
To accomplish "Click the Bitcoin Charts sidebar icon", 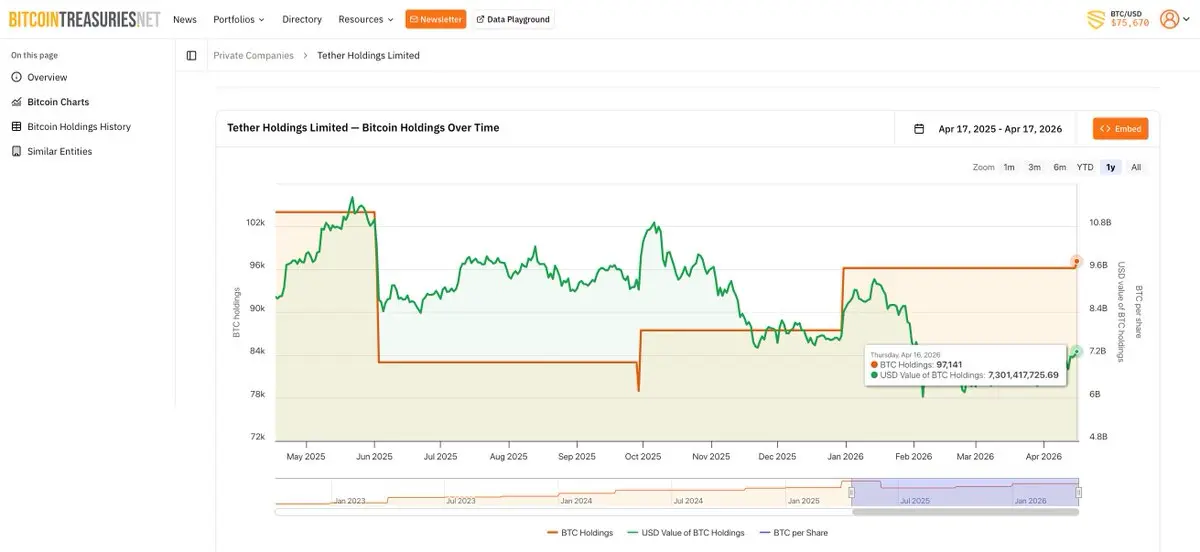I will click(16, 102).
